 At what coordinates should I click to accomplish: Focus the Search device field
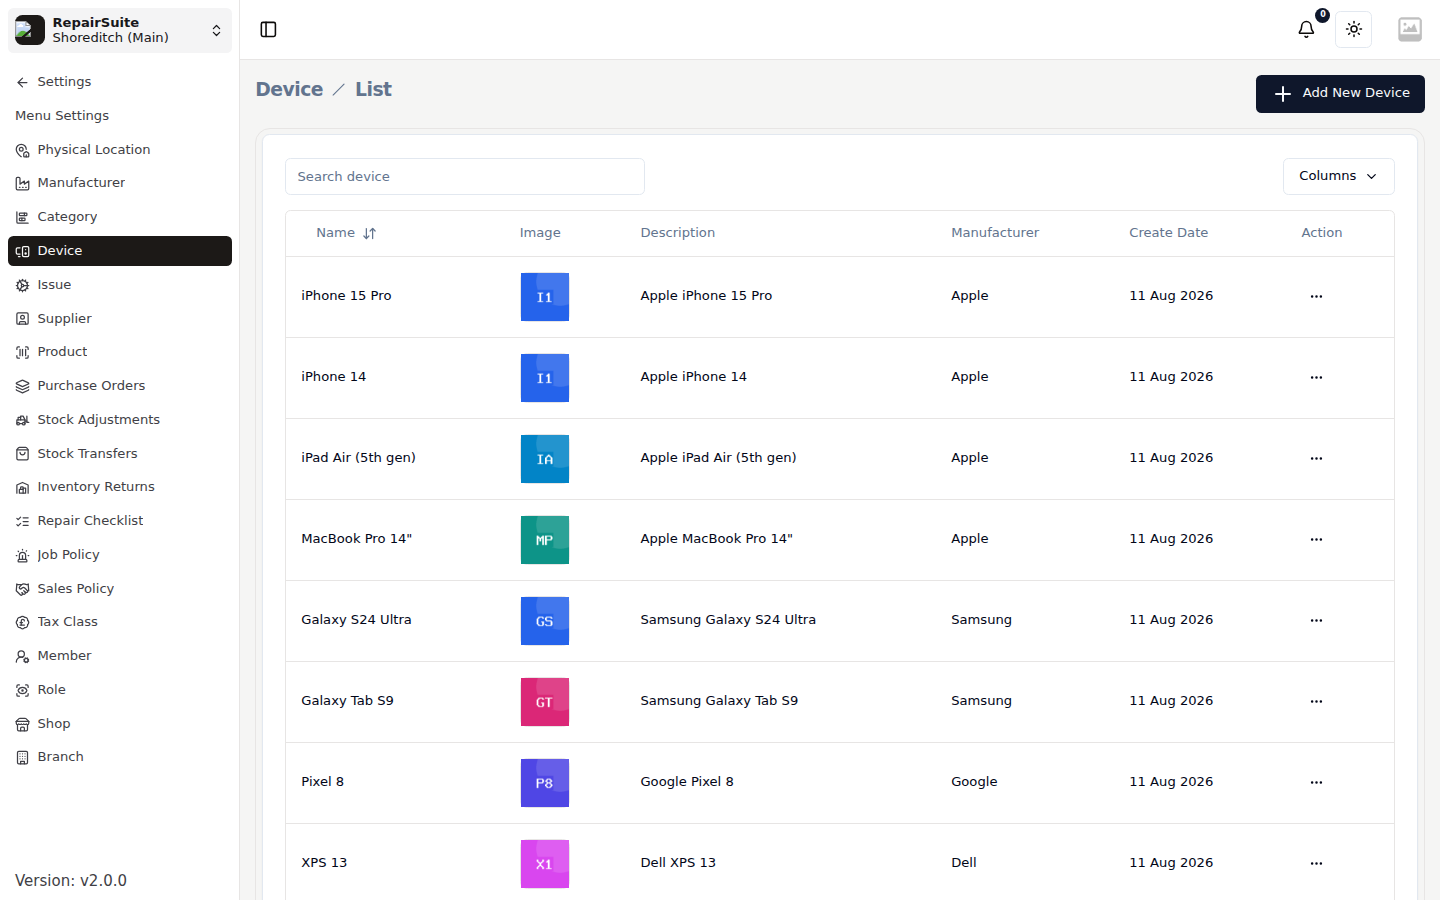(465, 177)
